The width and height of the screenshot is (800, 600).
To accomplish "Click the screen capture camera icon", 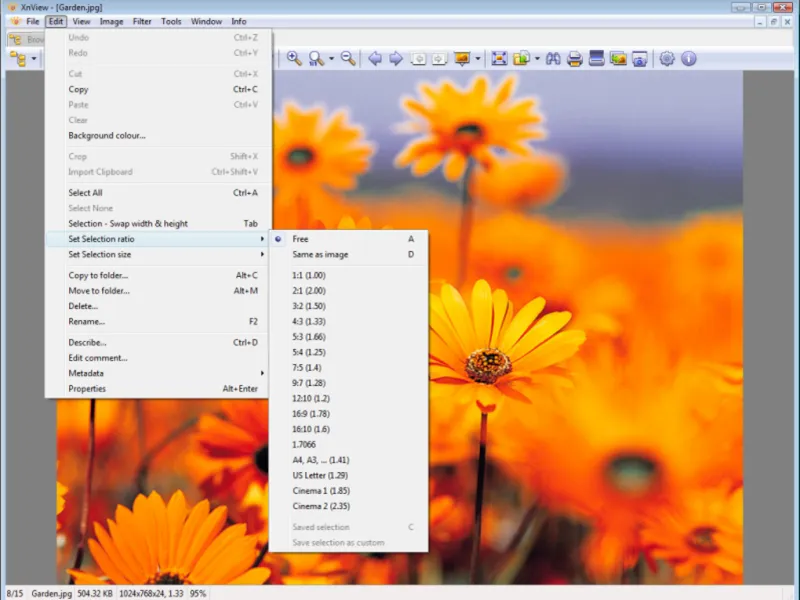I will [x=639, y=59].
